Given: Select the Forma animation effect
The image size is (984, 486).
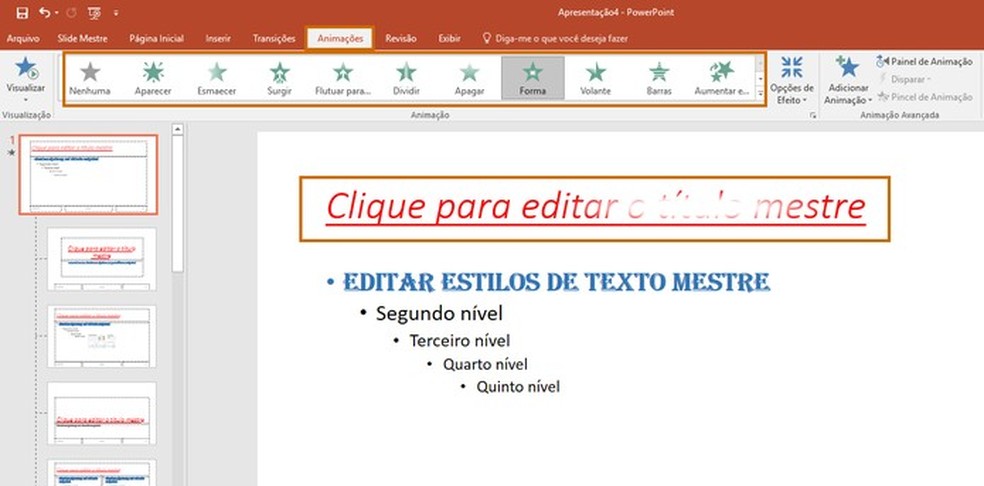Looking at the screenshot, I should pos(532,78).
